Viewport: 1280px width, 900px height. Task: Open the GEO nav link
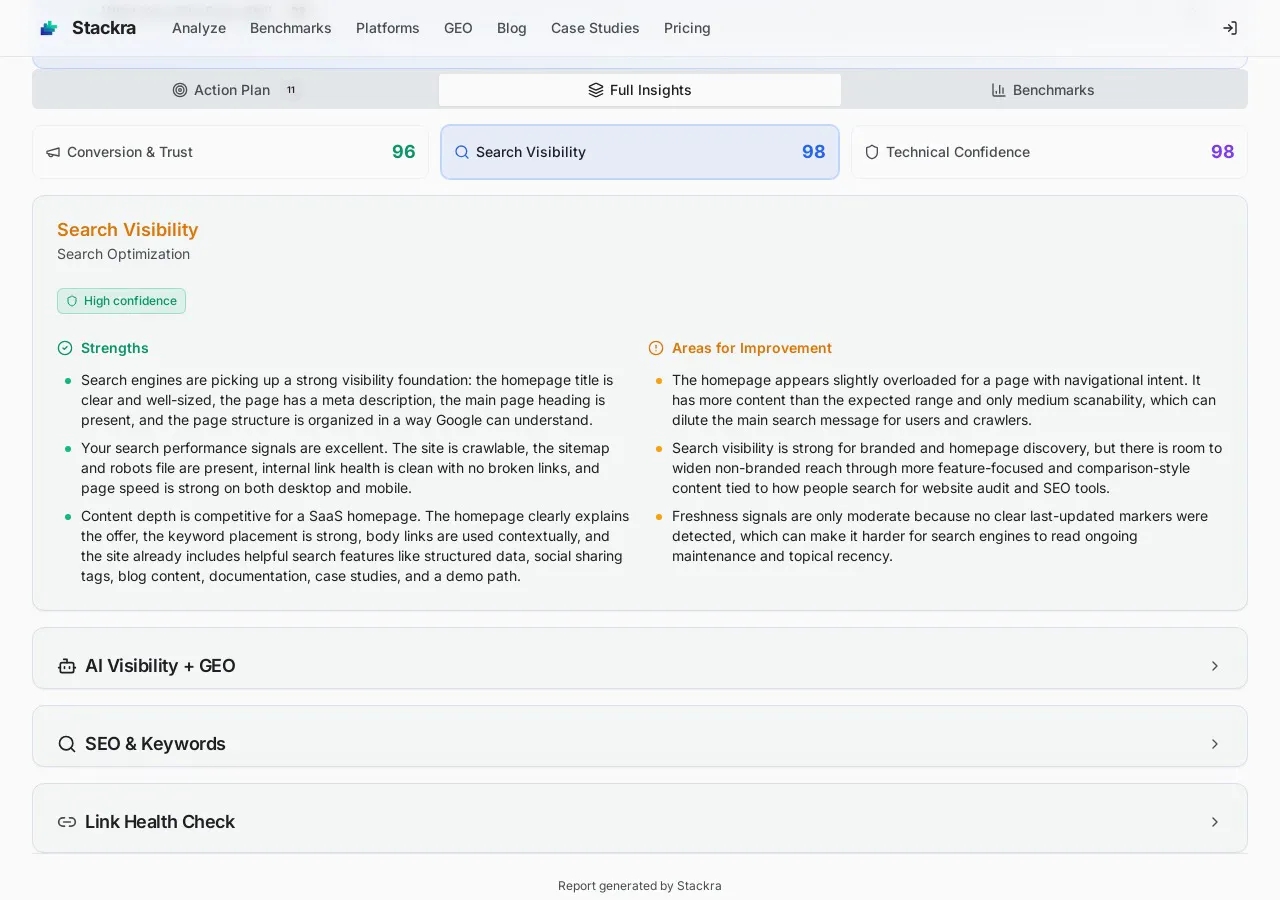tap(458, 28)
